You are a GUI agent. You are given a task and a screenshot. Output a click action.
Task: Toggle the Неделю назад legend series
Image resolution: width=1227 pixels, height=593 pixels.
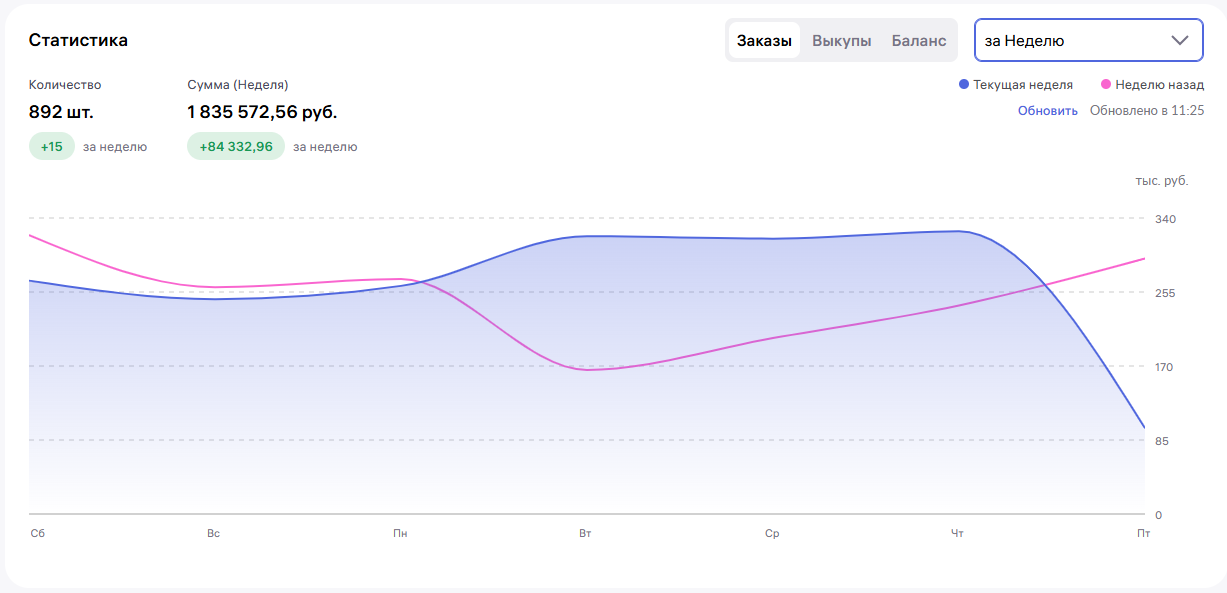(1152, 85)
